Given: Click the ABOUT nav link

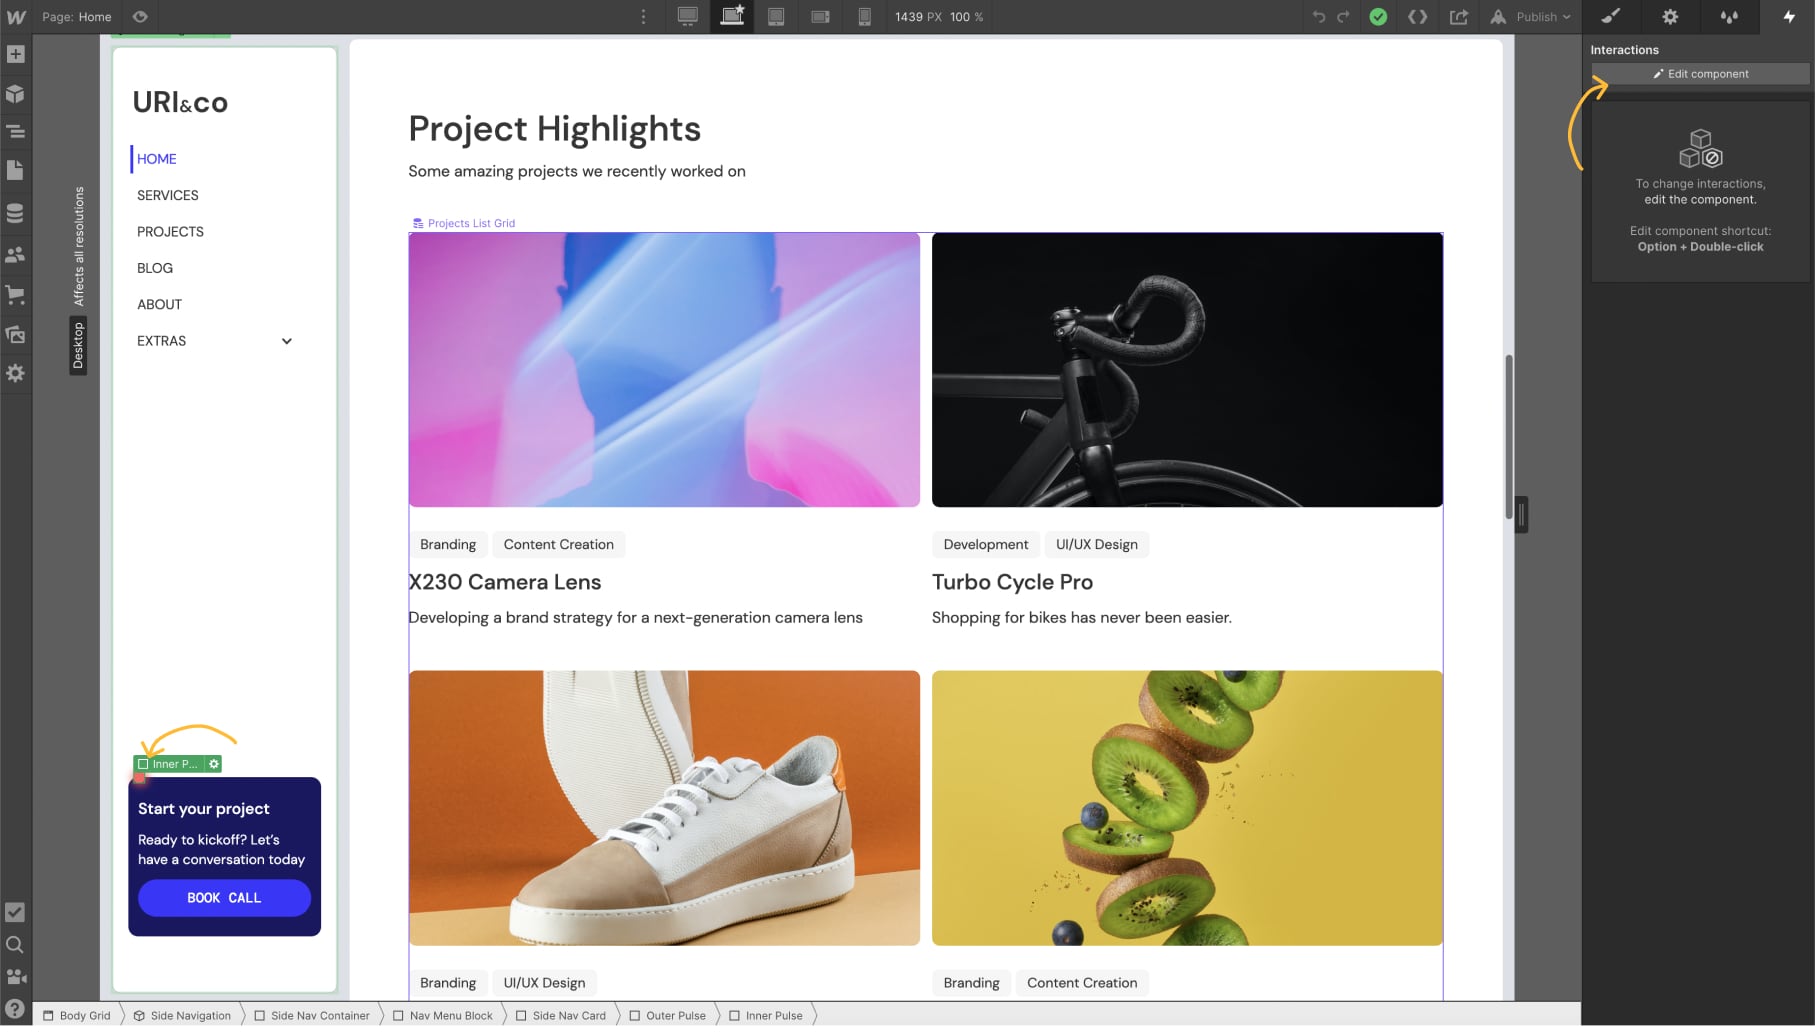Looking at the screenshot, I should [x=160, y=305].
